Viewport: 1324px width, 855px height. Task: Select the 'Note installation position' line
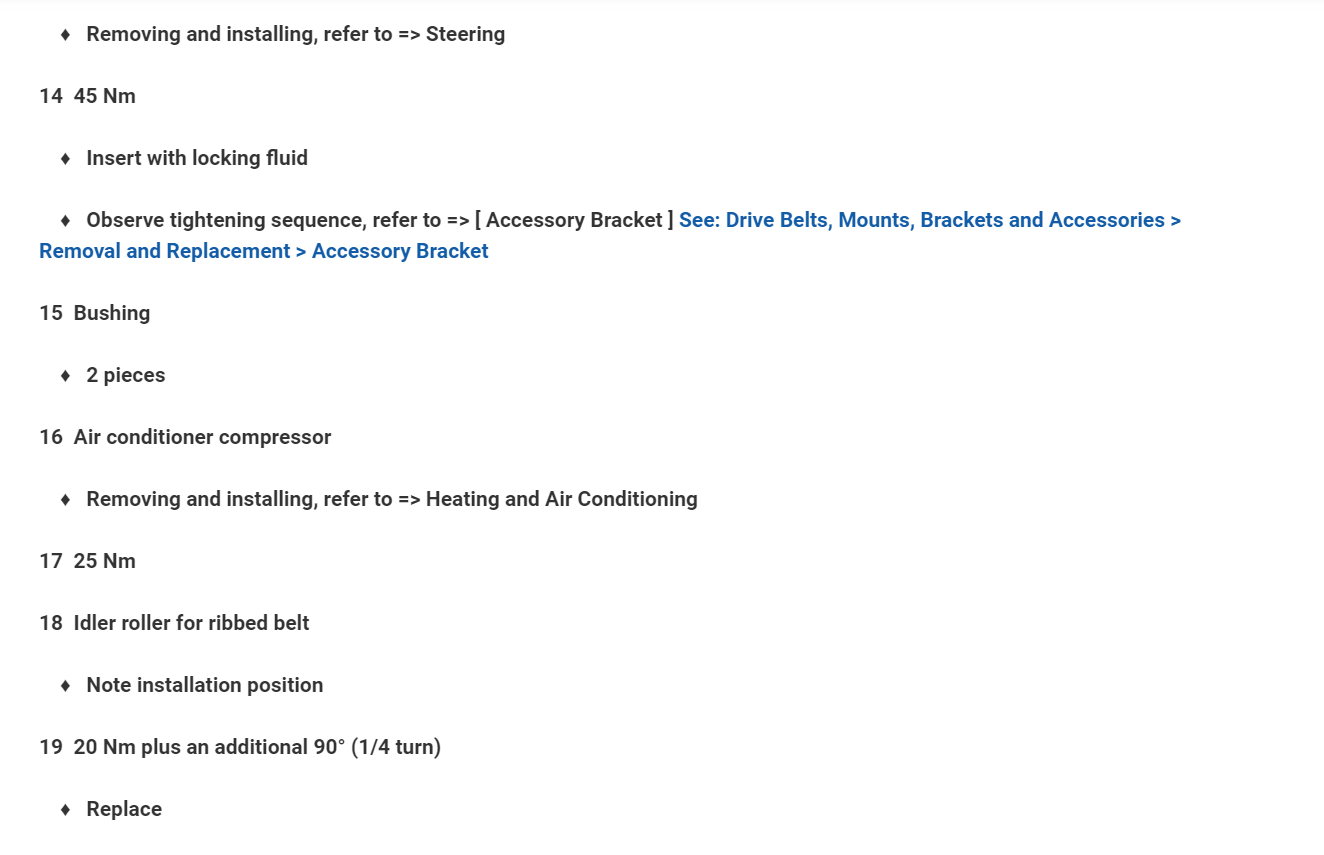point(205,685)
